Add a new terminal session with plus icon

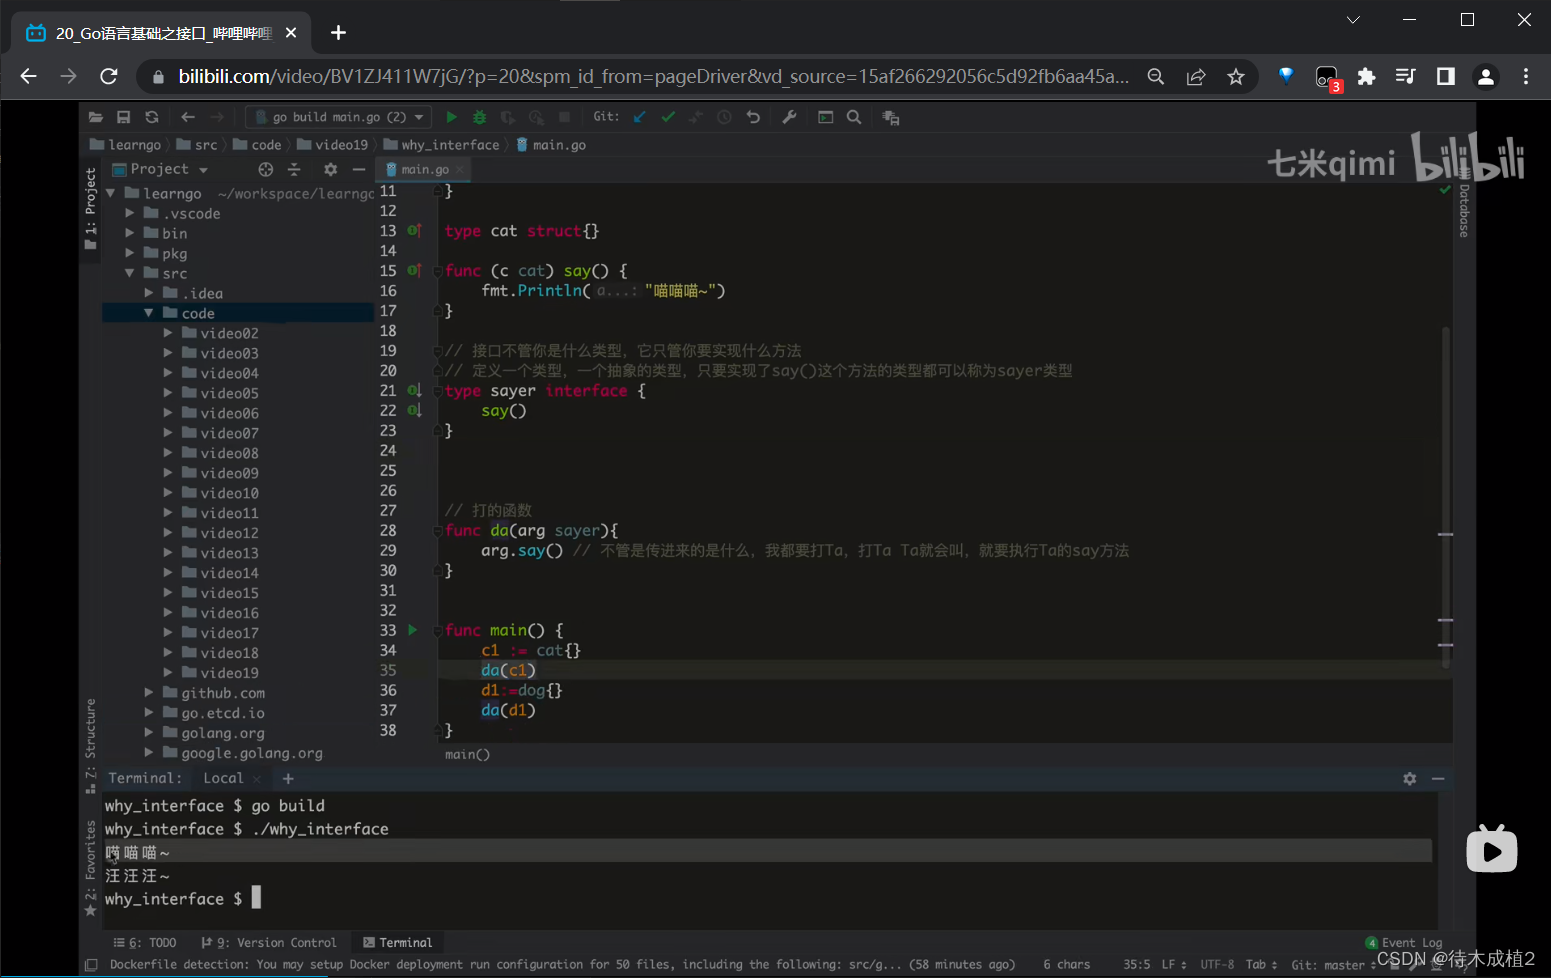(x=288, y=778)
